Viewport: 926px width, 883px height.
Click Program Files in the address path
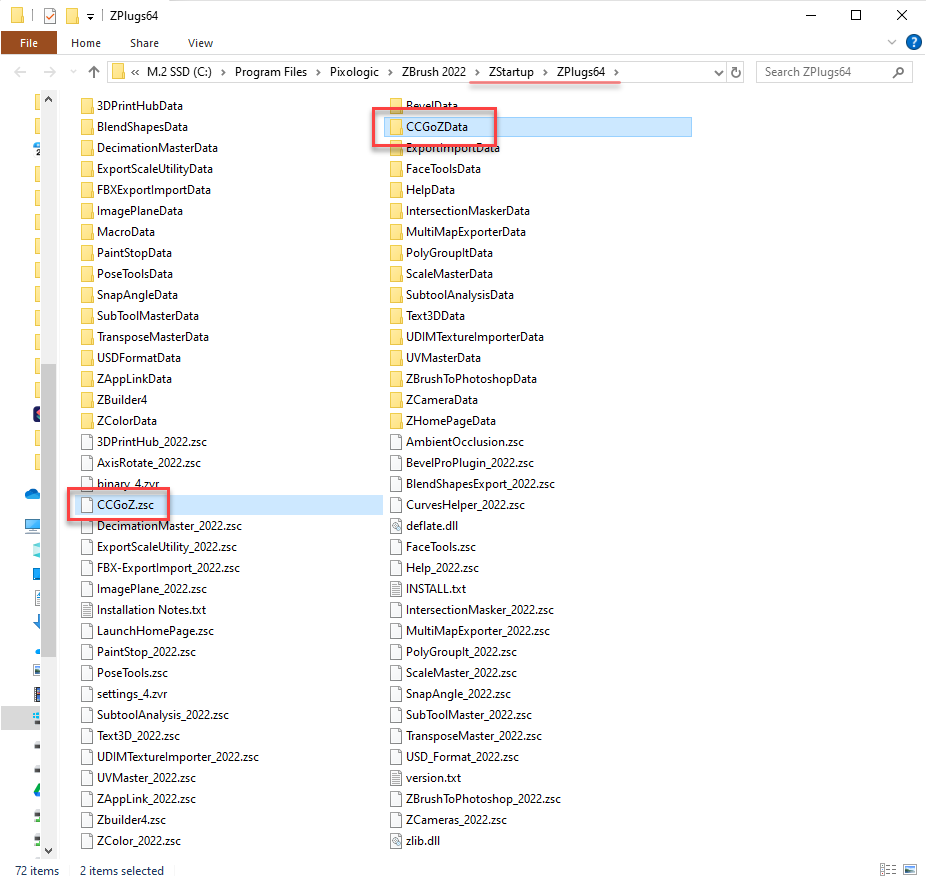click(x=271, y=72)
